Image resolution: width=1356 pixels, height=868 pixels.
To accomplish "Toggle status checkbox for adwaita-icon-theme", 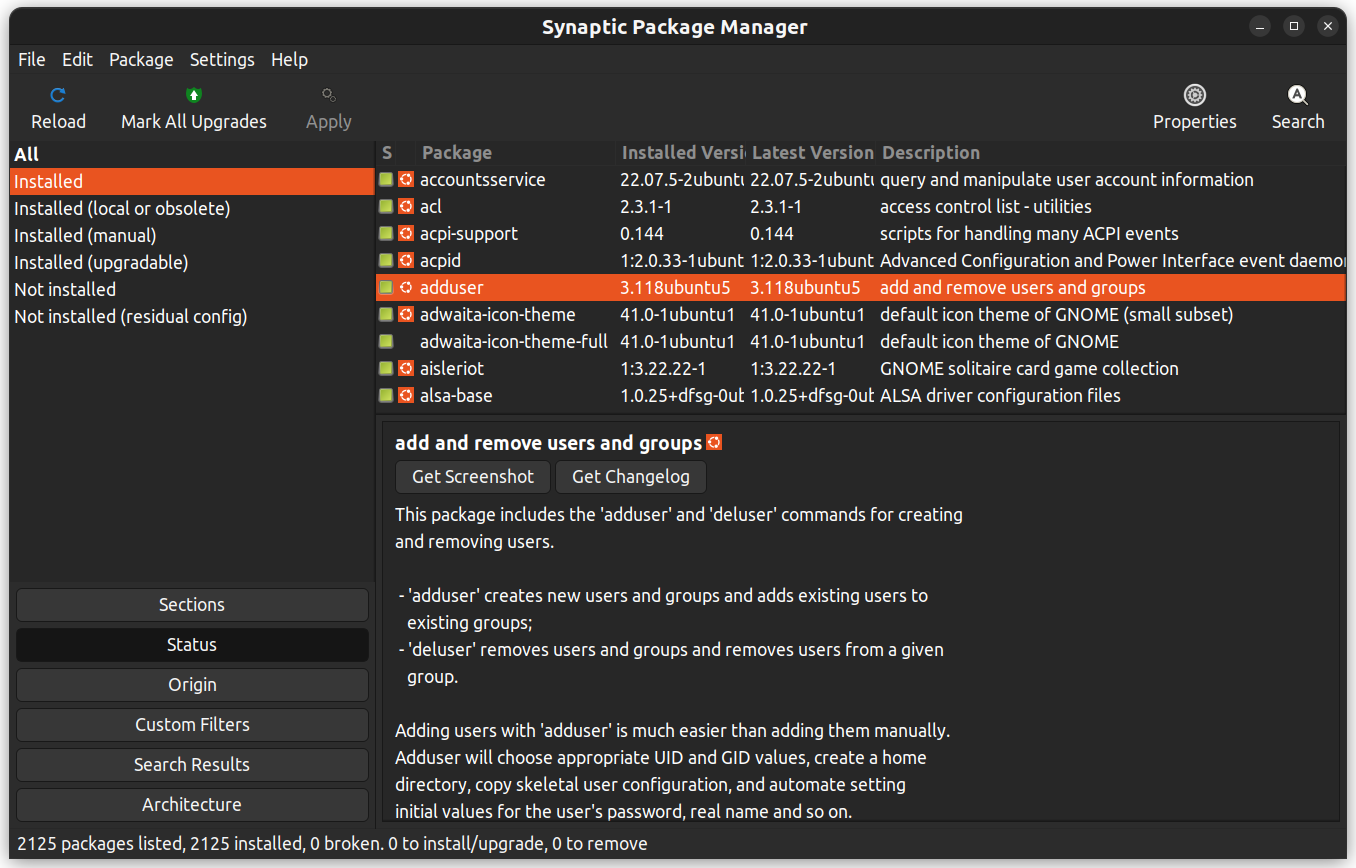I will tap(386, 315).
